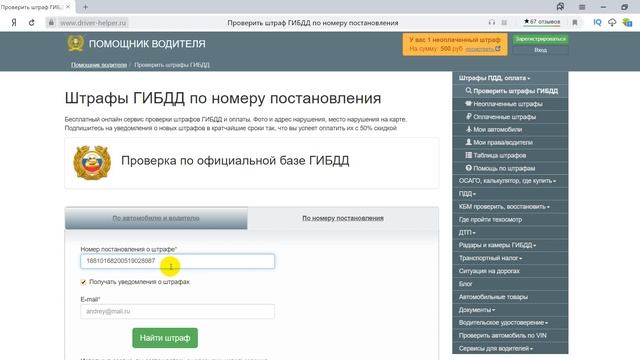The image size is (640, 360).
Task: Open 'Где пройти техосмотр' menu item
Action: pyautogui.click(x=510, y=220)
